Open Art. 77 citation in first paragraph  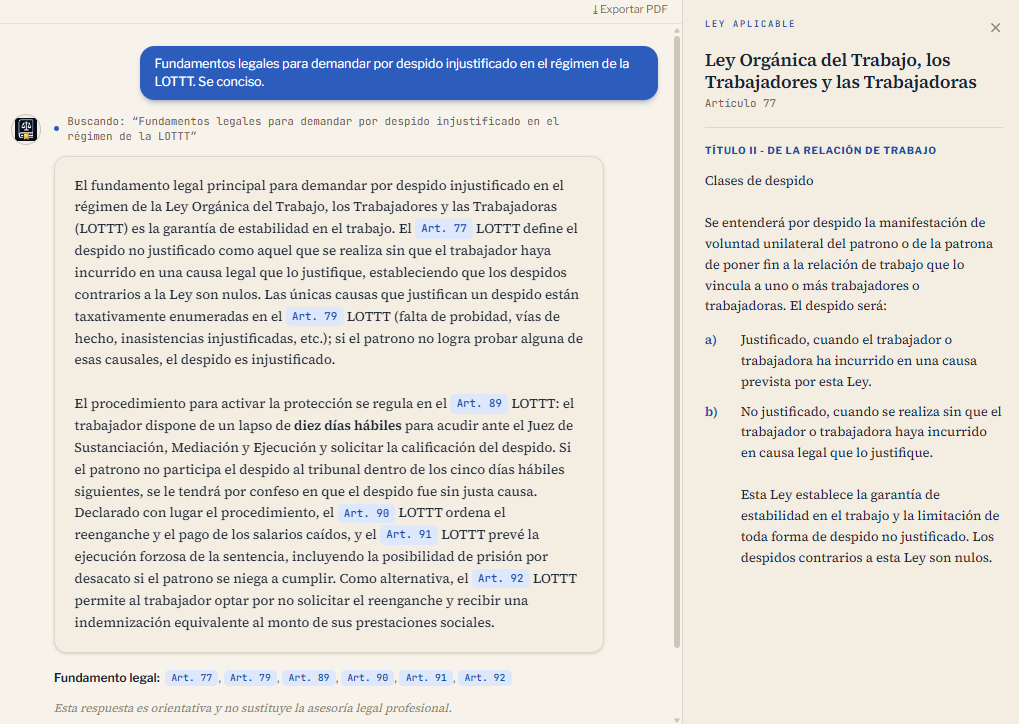(x=444, y=229)
